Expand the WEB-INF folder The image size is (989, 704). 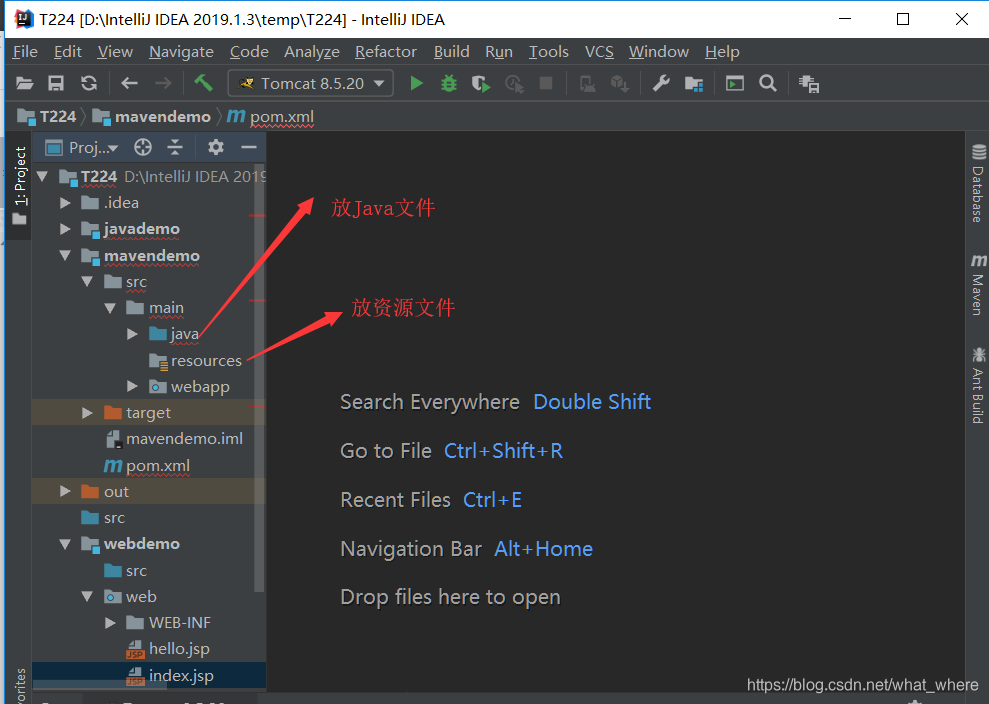click(x=110, y=623)
